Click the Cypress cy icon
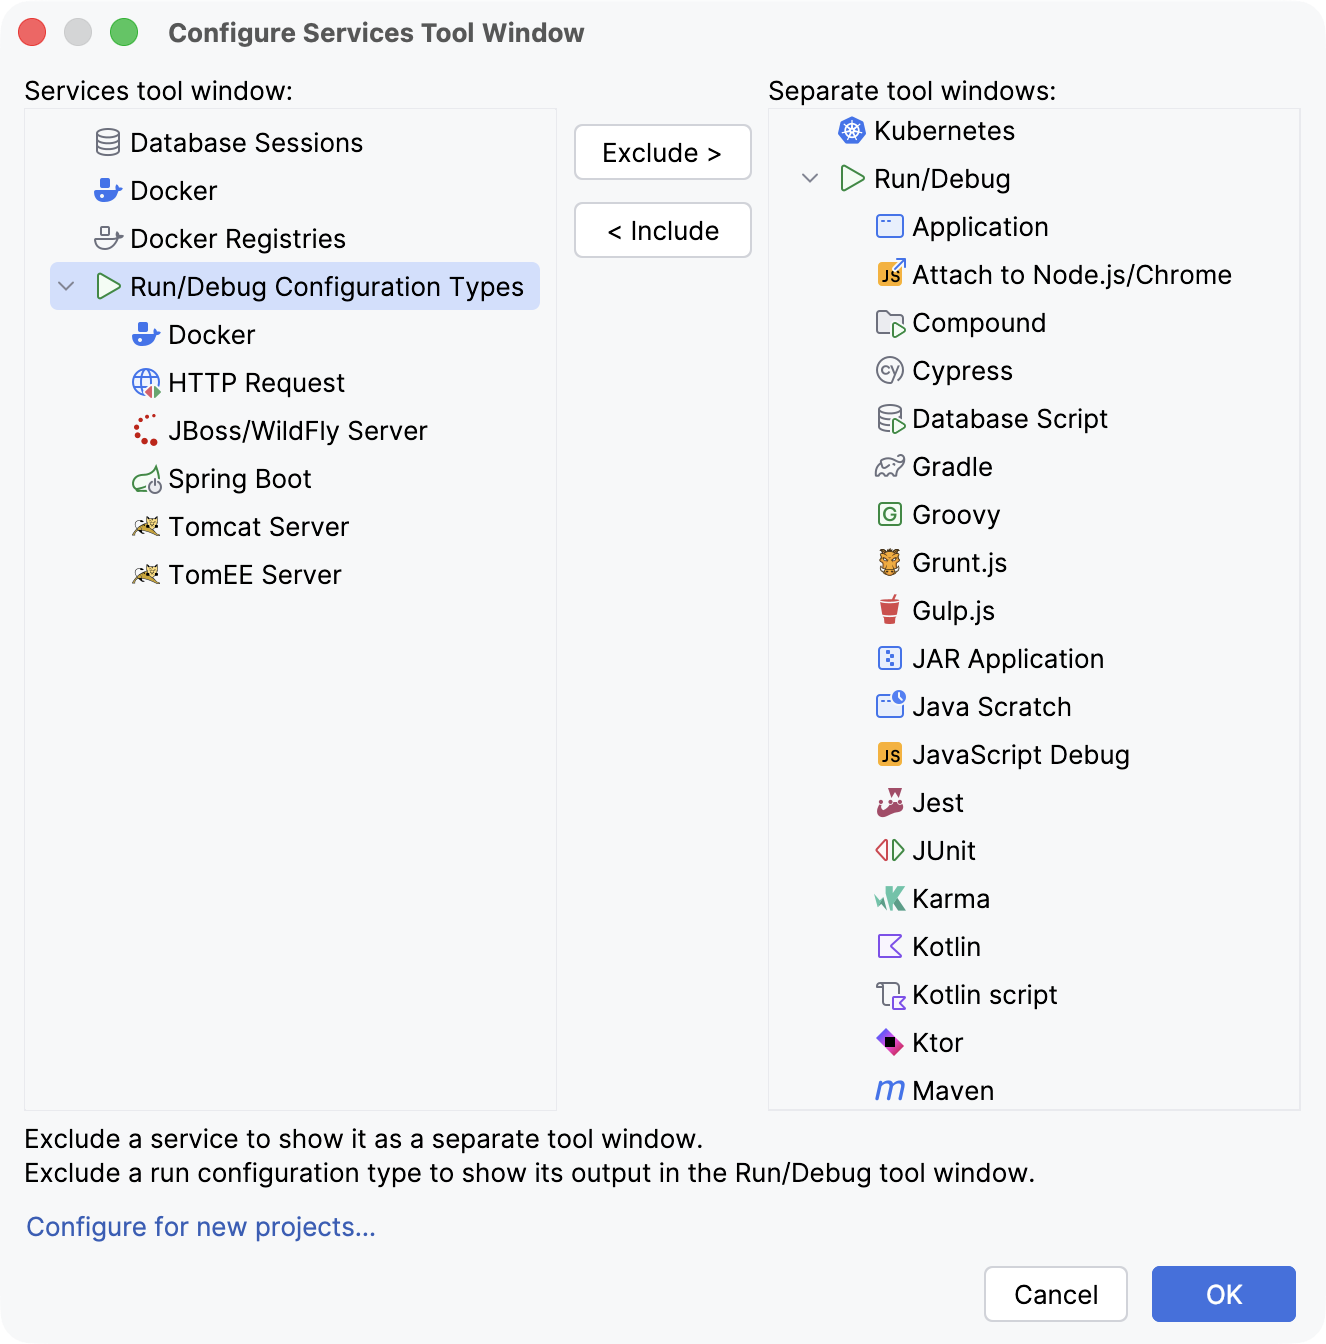The height and width of the screenshot is (1344, 1326). [890, 371]
